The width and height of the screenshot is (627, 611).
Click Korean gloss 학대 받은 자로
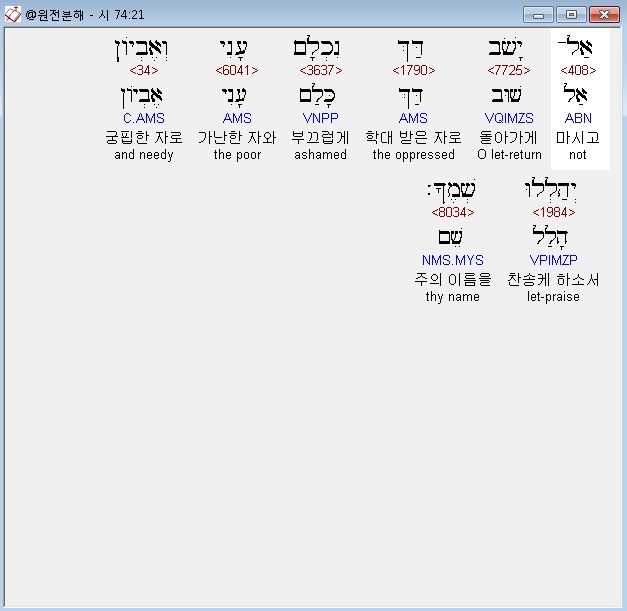point(413,138)
